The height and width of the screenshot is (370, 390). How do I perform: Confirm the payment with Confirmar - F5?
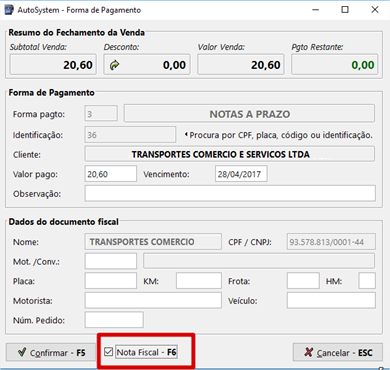[48, 352]
